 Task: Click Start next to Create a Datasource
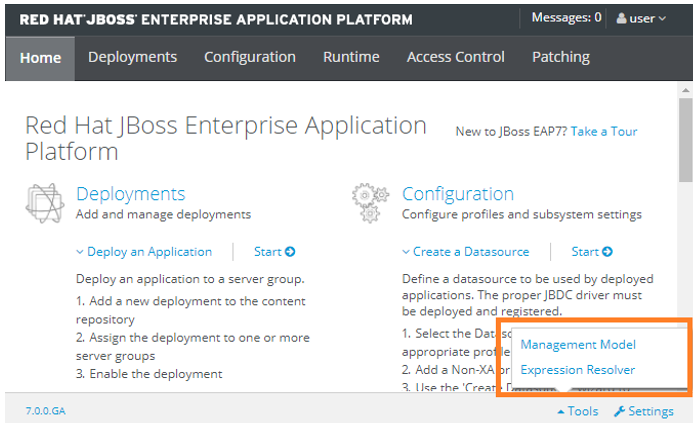[592, 252]
